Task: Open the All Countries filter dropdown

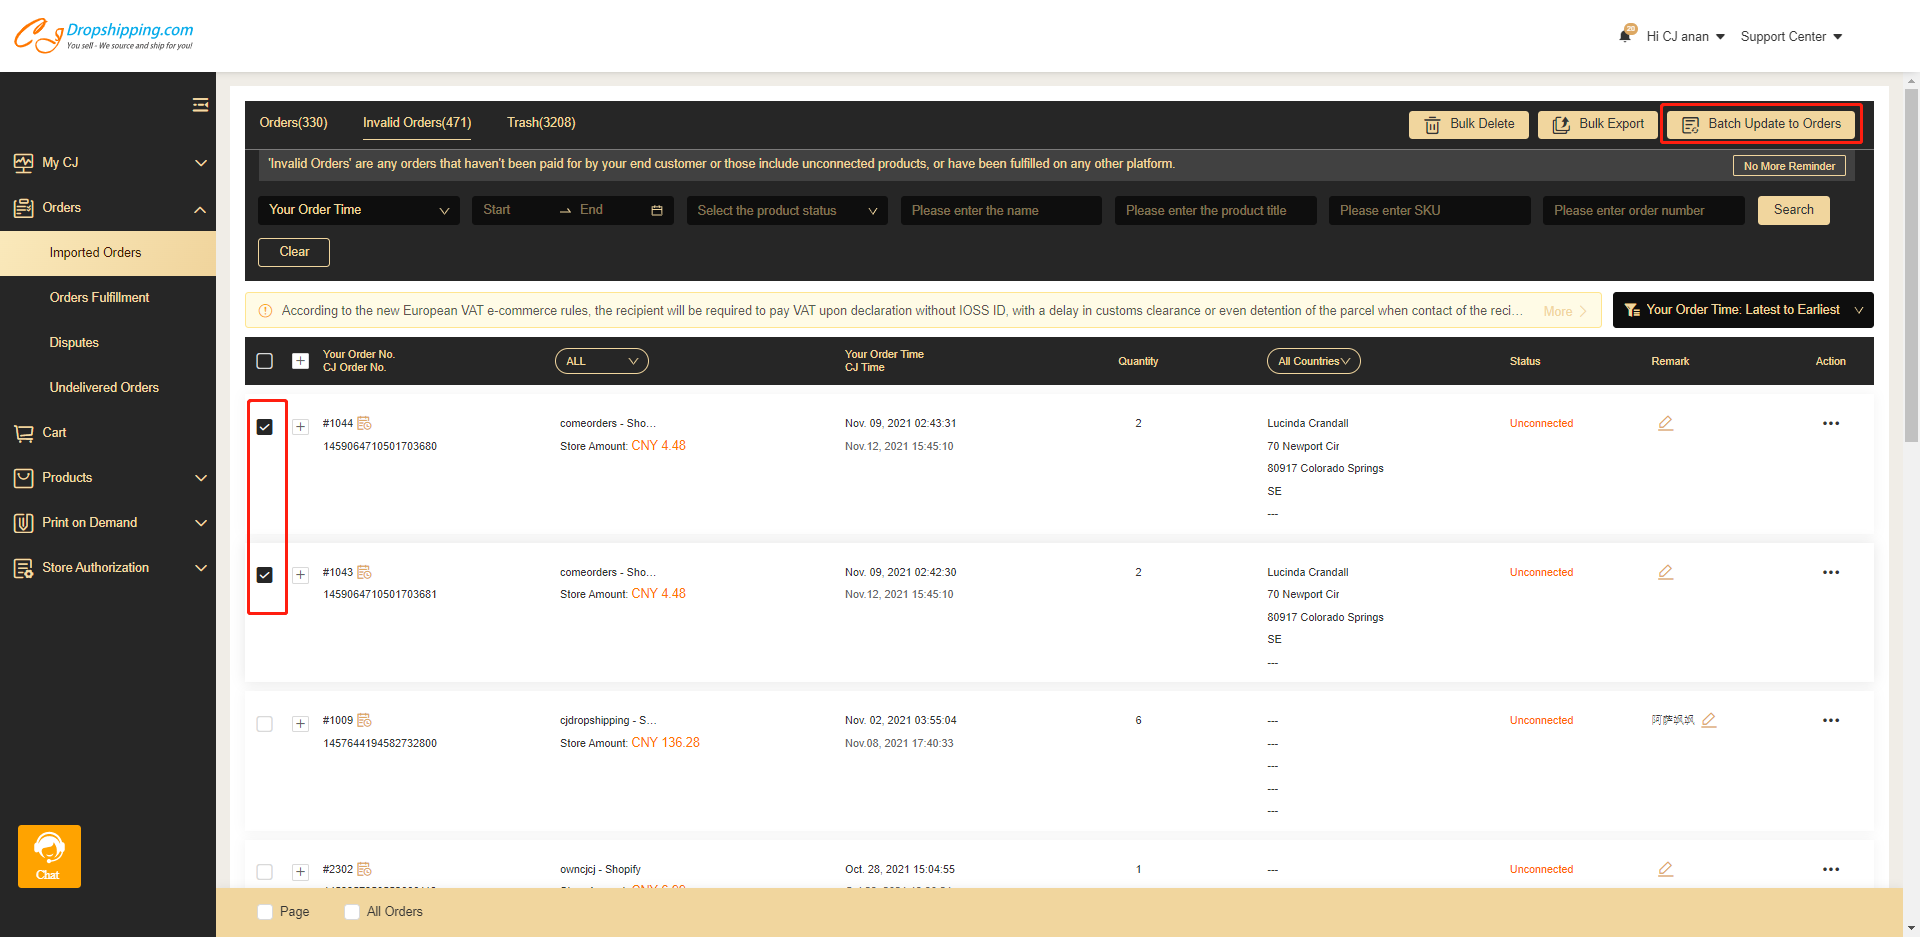Action: tap(1313, 362)
